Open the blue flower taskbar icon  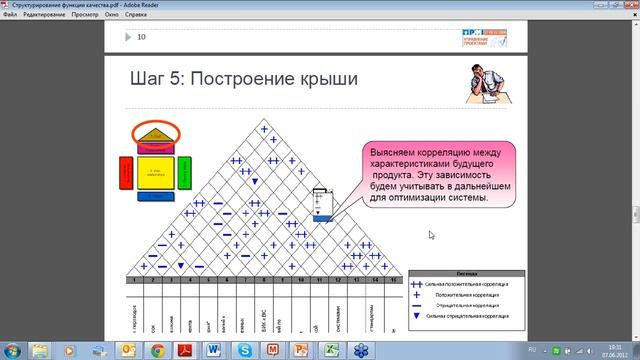coord(361,351)
